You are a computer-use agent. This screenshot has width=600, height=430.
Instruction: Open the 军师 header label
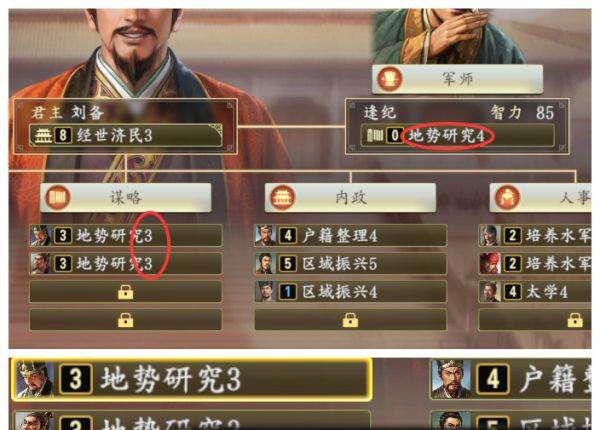pyautogui.click(x=457, y=79)
